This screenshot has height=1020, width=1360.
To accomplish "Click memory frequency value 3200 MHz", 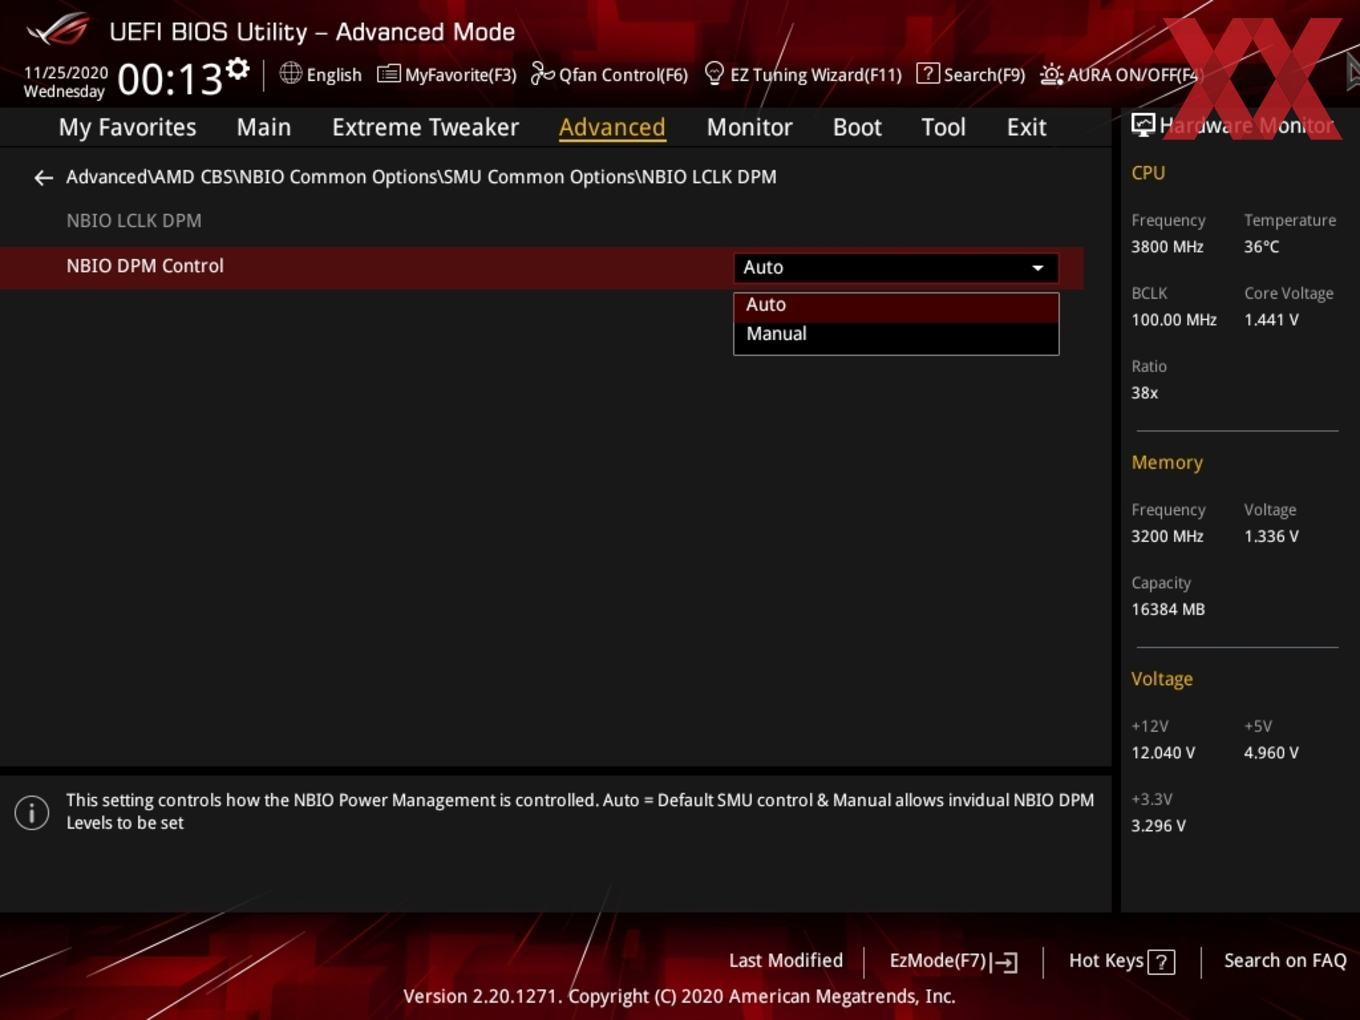I will pyautogui.click(x=1167, y=537).
